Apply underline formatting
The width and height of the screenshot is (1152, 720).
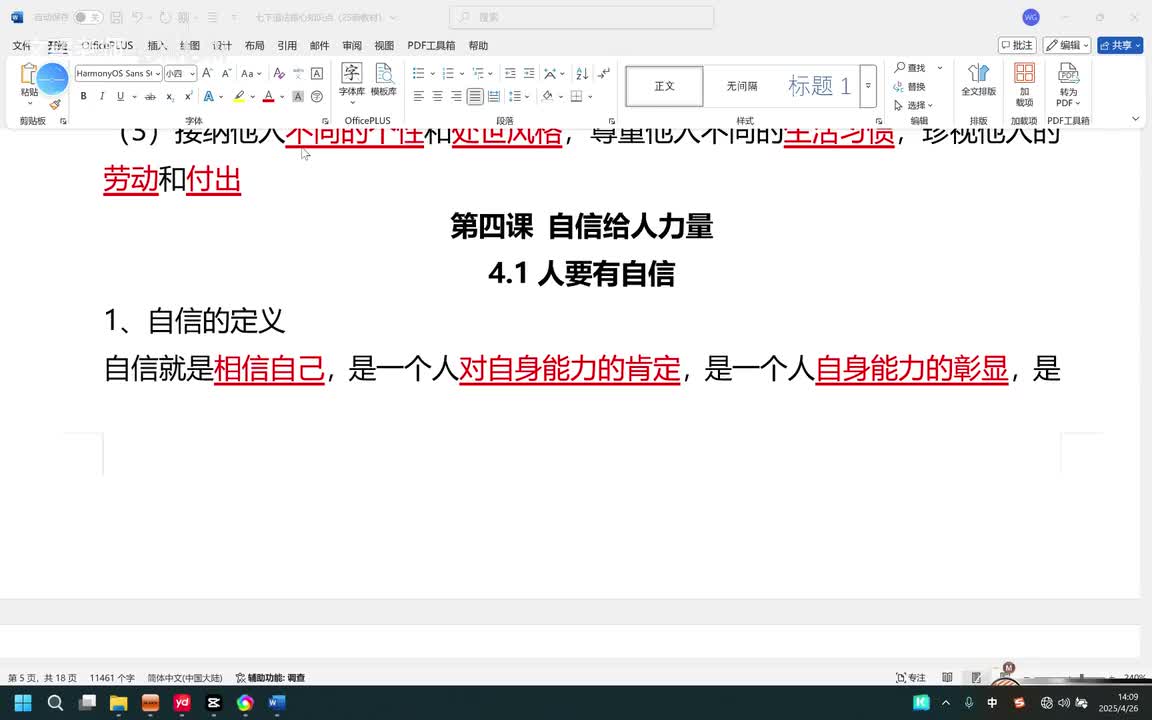120,96
